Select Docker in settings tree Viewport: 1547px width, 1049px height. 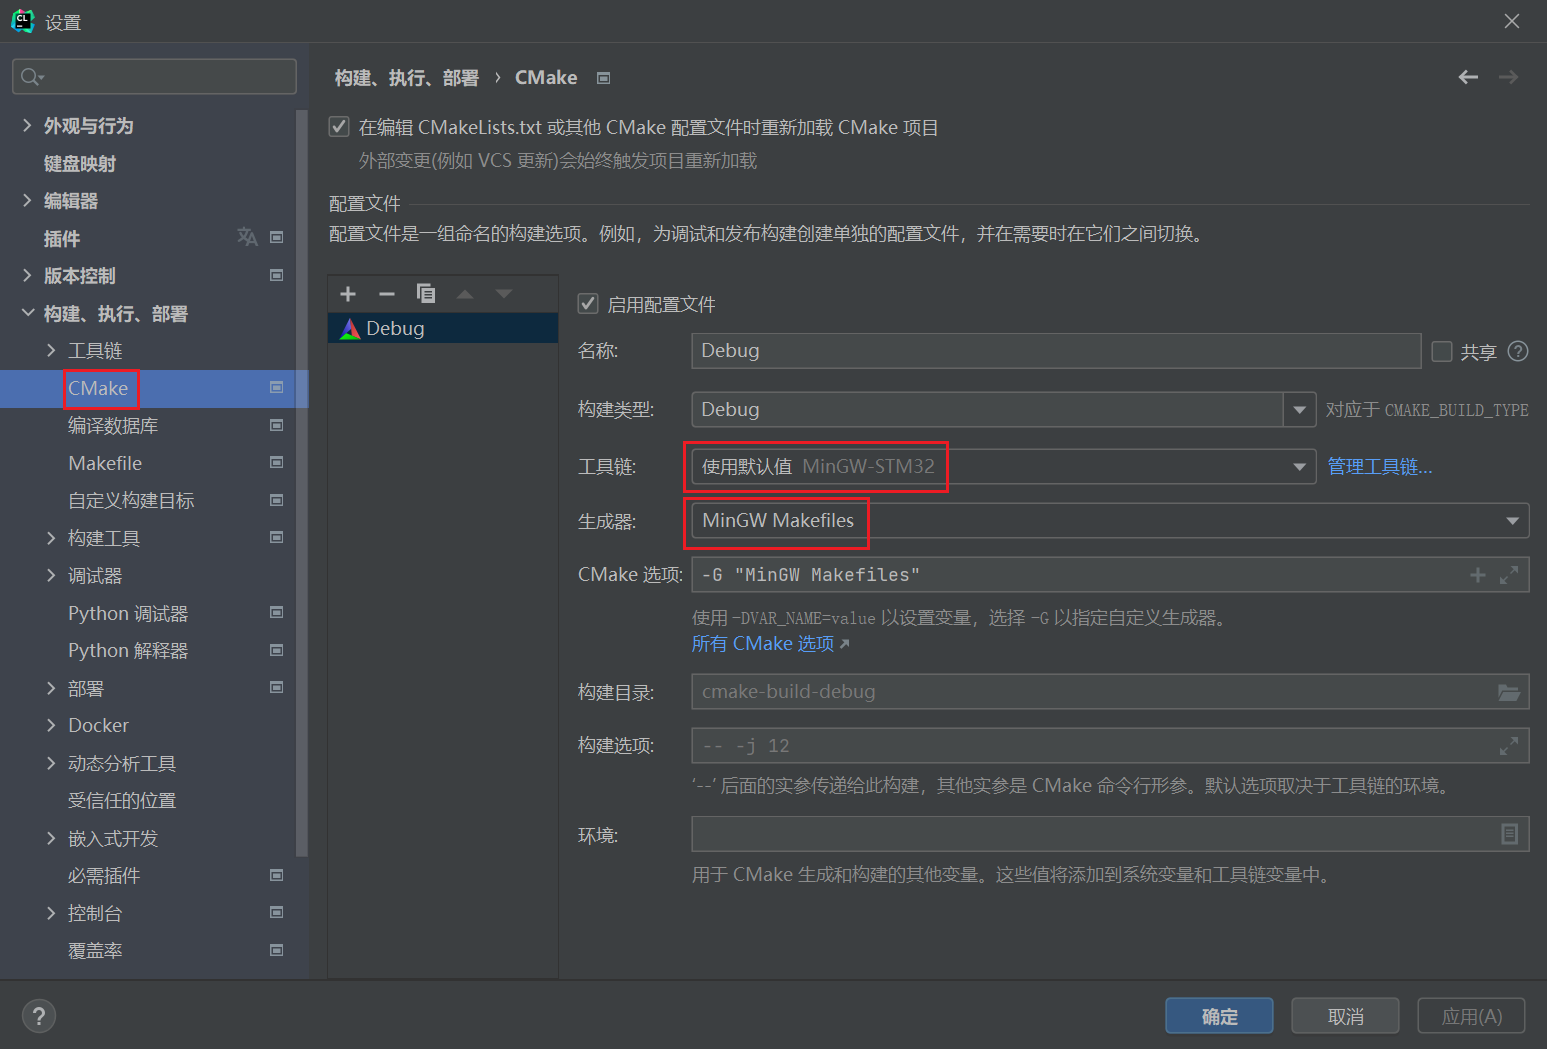pyautogui.click(x=98, y=725)
